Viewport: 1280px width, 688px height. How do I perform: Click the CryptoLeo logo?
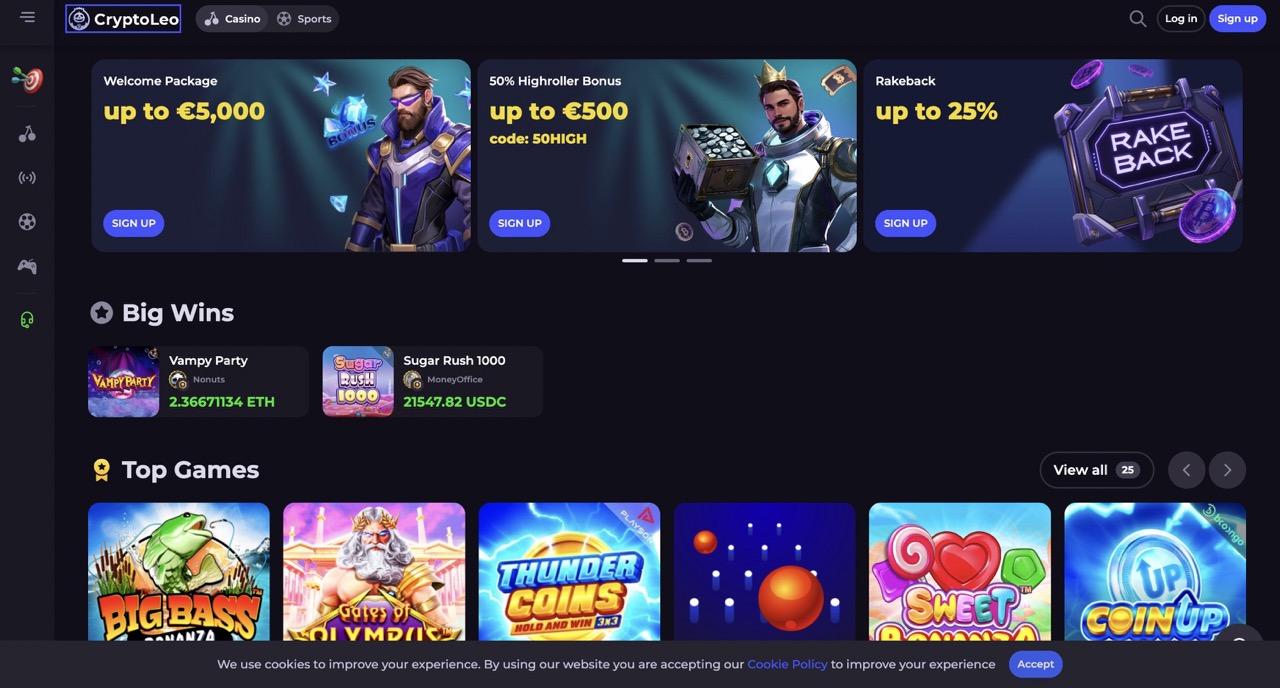123,19
